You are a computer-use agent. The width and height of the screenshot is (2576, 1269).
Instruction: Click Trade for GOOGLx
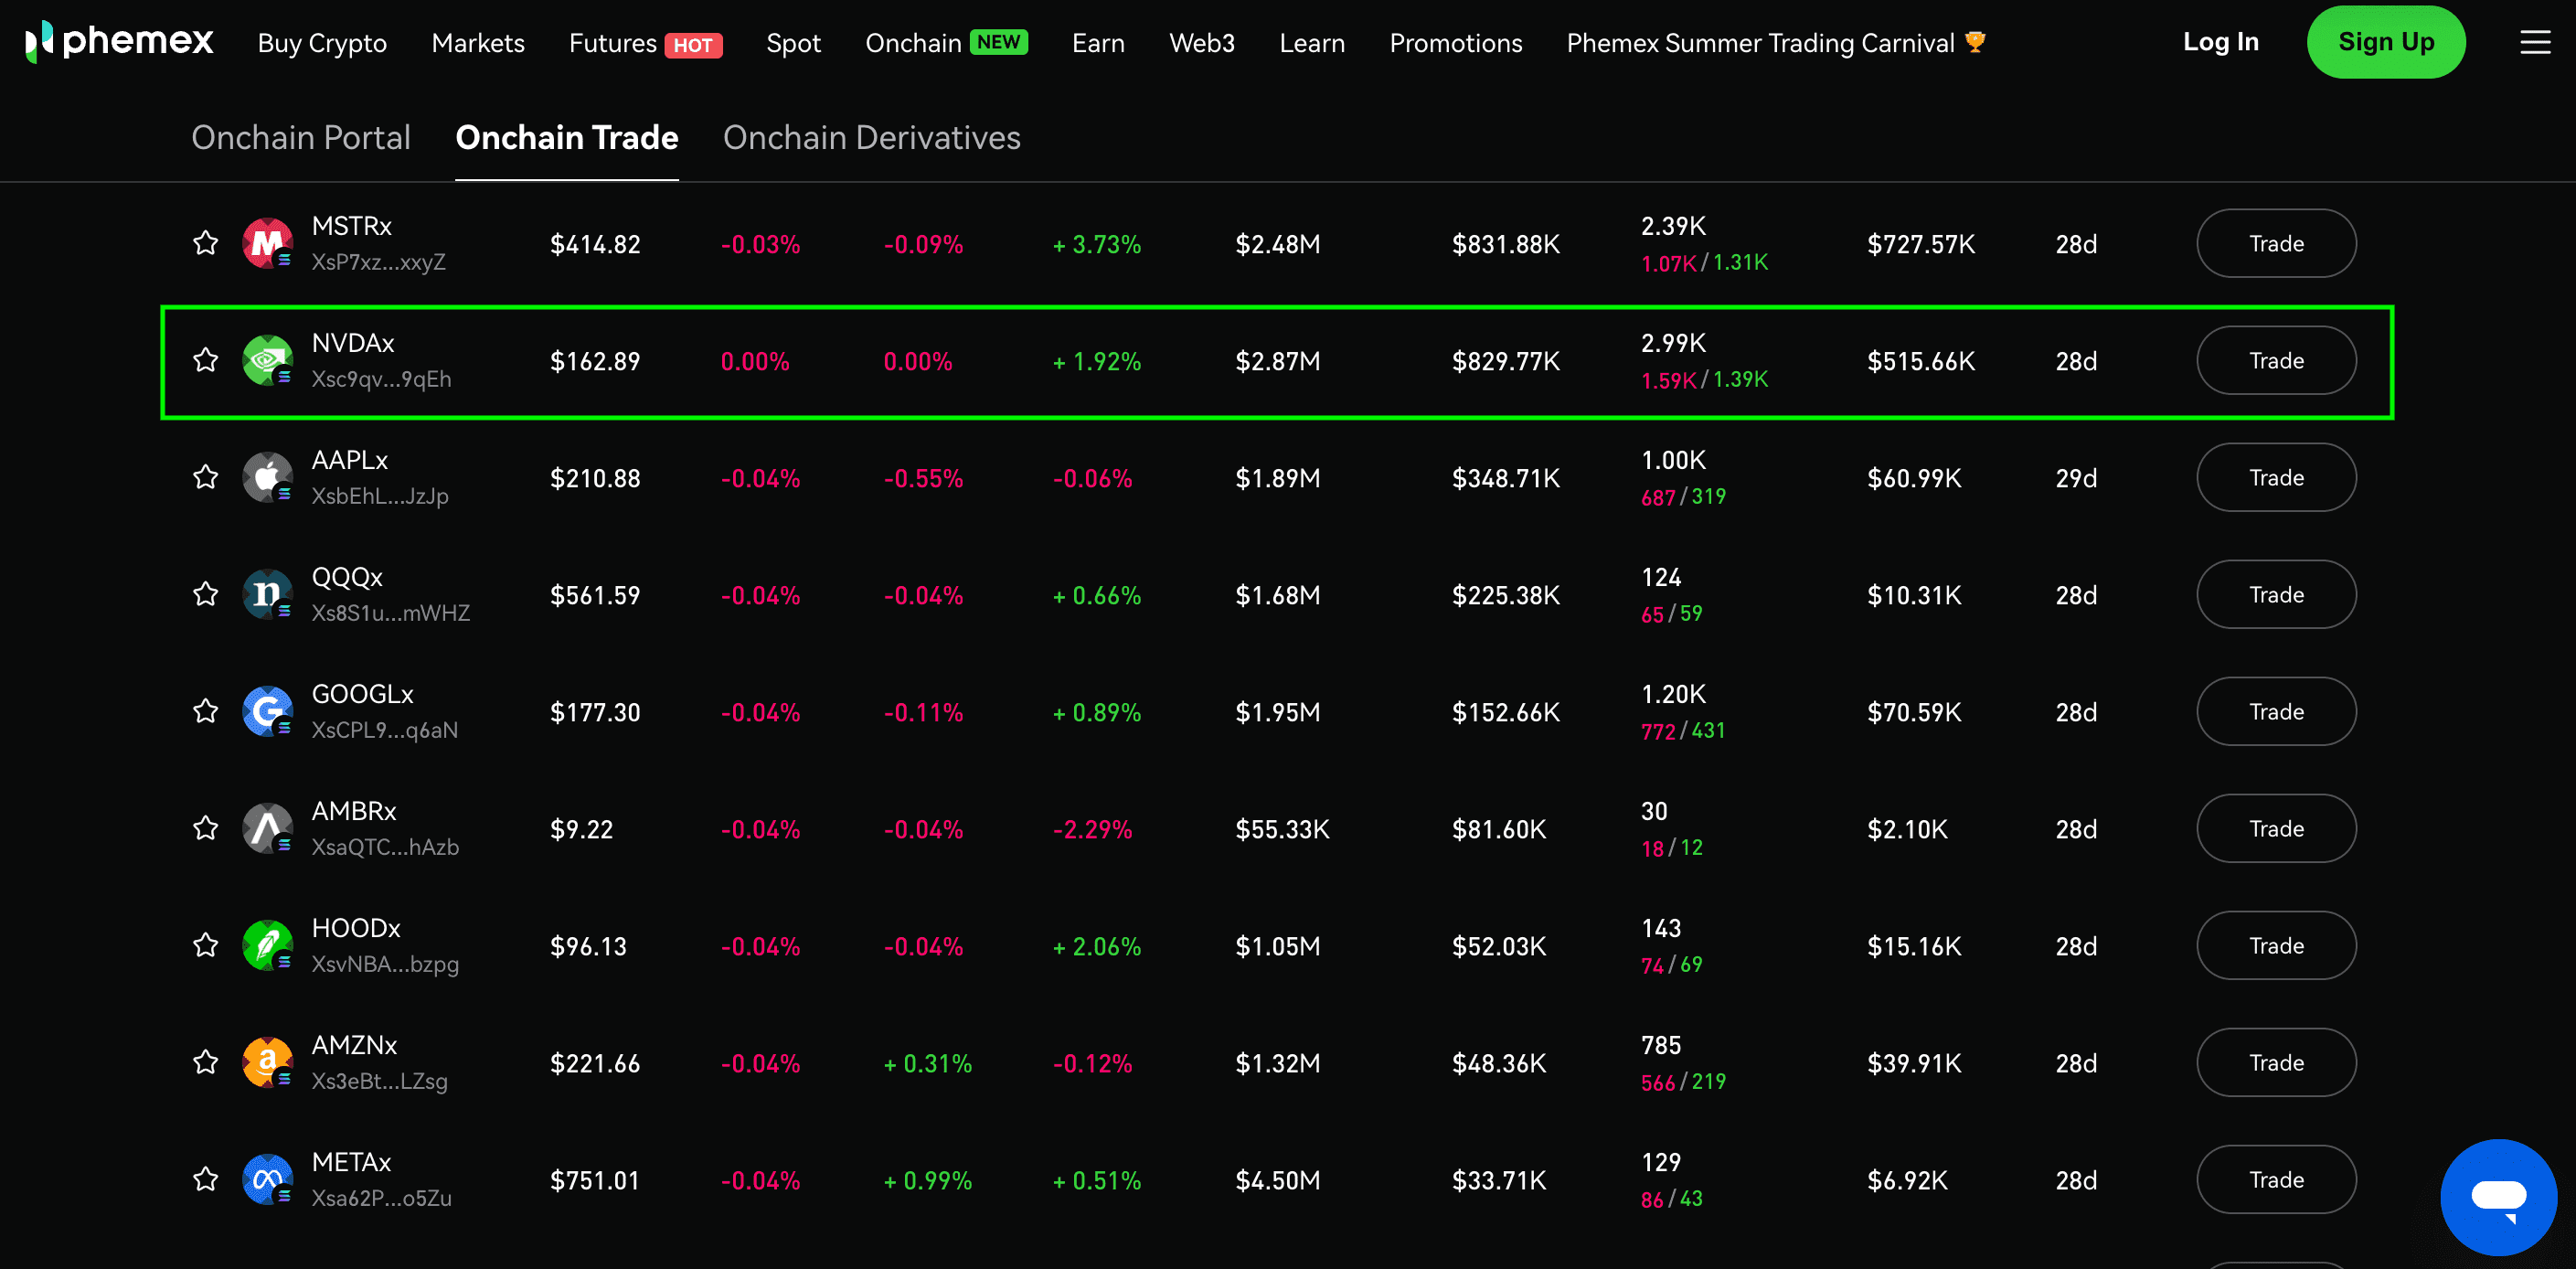tap(2276, 711)
